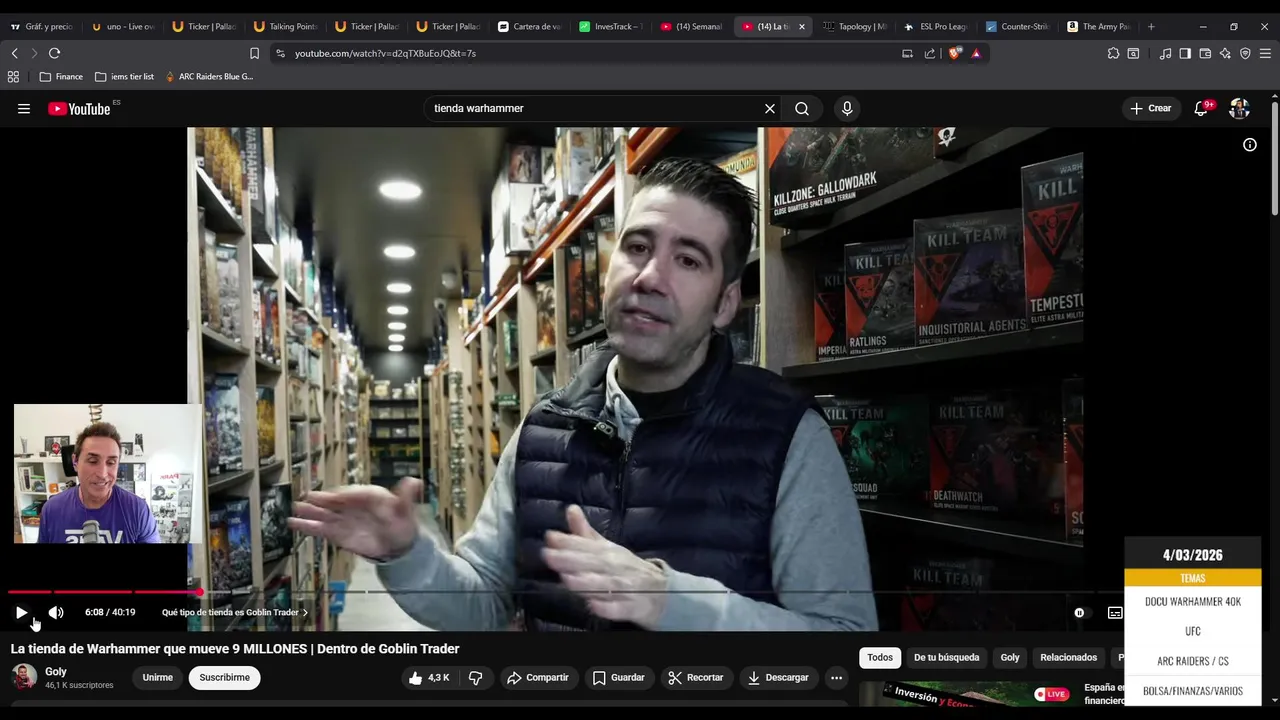Viewport: 1280px width, 720px height.
Task: Switch to The Army Painter tab
Action: pyautogui.click(x=1098, y=26)
